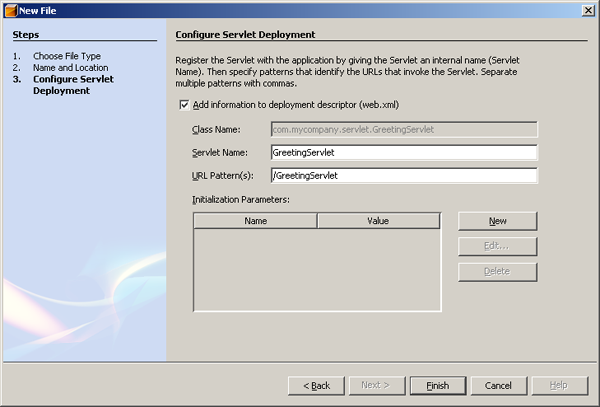
Task: Click the empty initialization parameters table area
Action: pos(316,269)
